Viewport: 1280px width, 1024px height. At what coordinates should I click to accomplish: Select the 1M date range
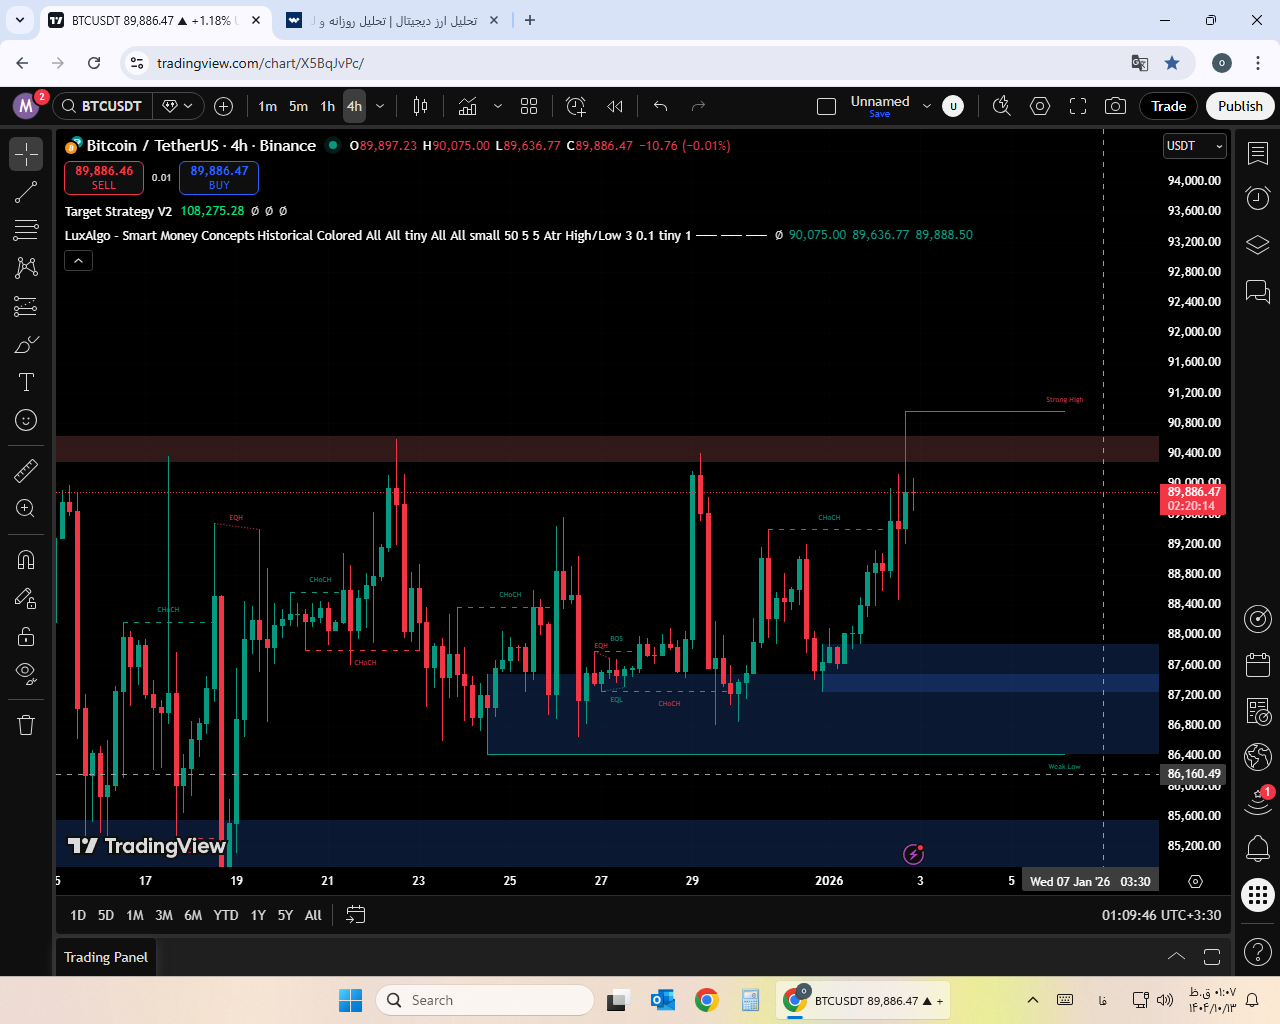point(135,915)
